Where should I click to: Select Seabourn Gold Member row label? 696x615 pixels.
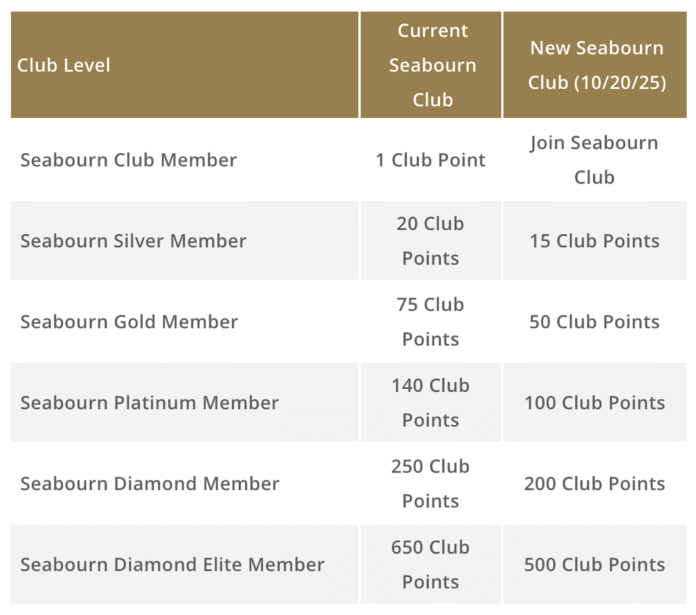click(129, 322)
